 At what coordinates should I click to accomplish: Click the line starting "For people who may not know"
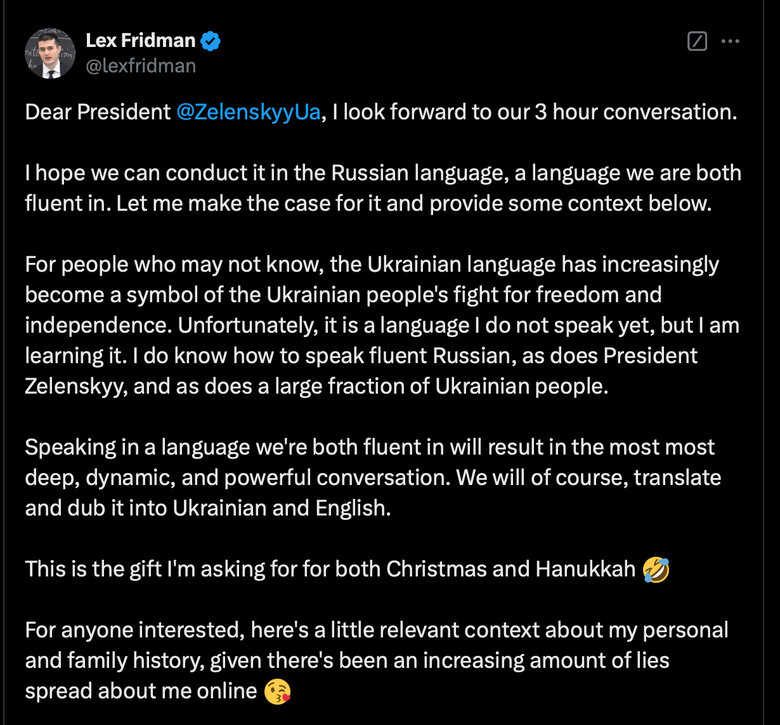tap(371, 265)
